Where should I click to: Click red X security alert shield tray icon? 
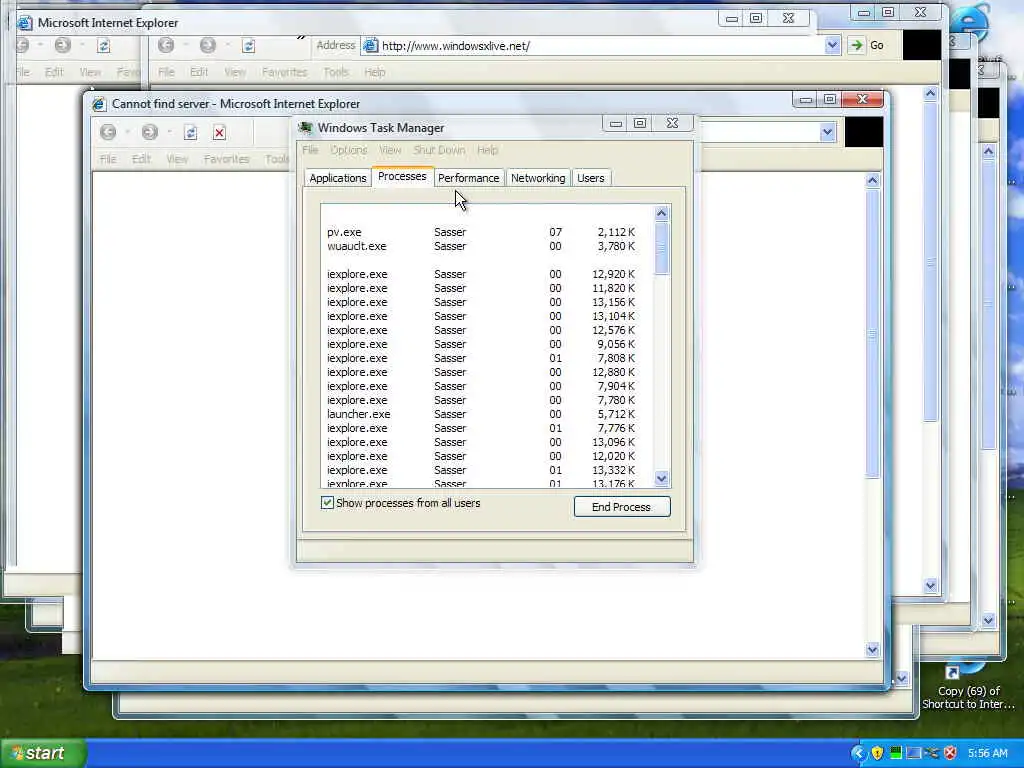pyautogui.click(x=950, y=753)
